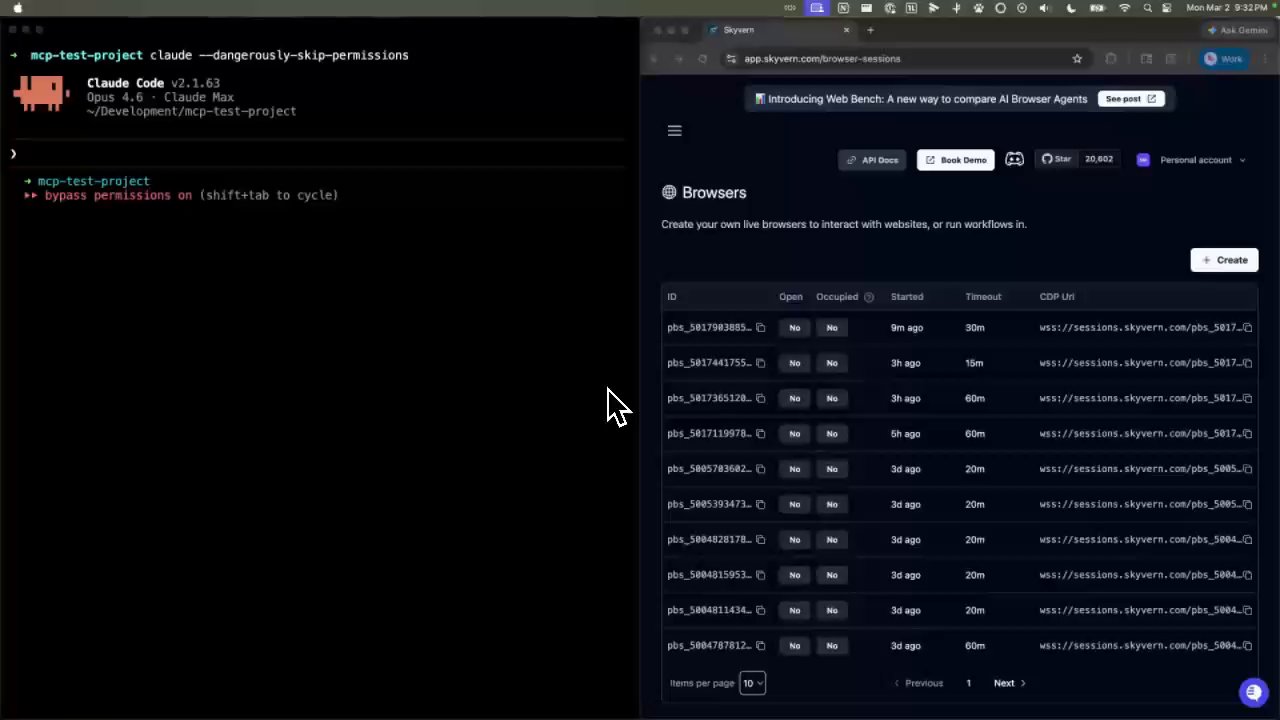Reload the Skyvern page

point(702,59)
